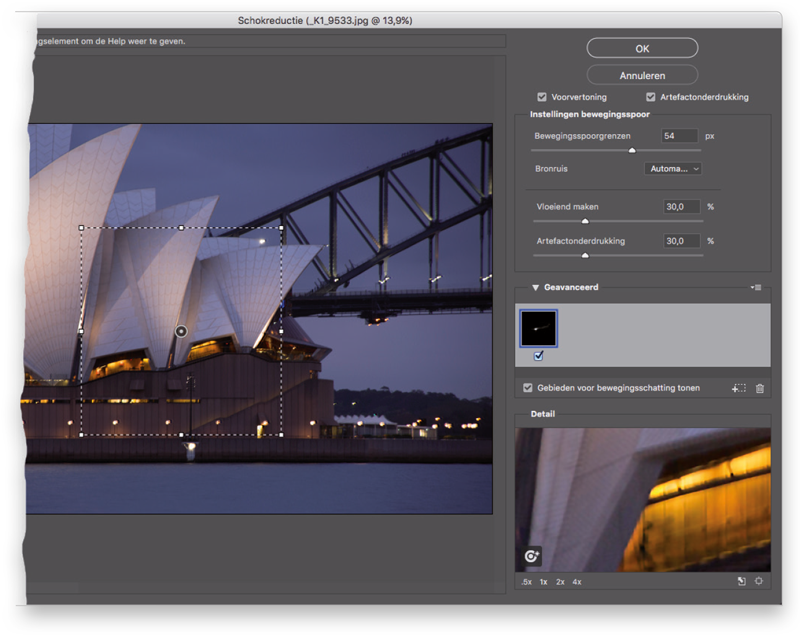
Task: Toggle Gebieden voor bewegingsschatting tonen checkbox
Action: click(528, 388)
